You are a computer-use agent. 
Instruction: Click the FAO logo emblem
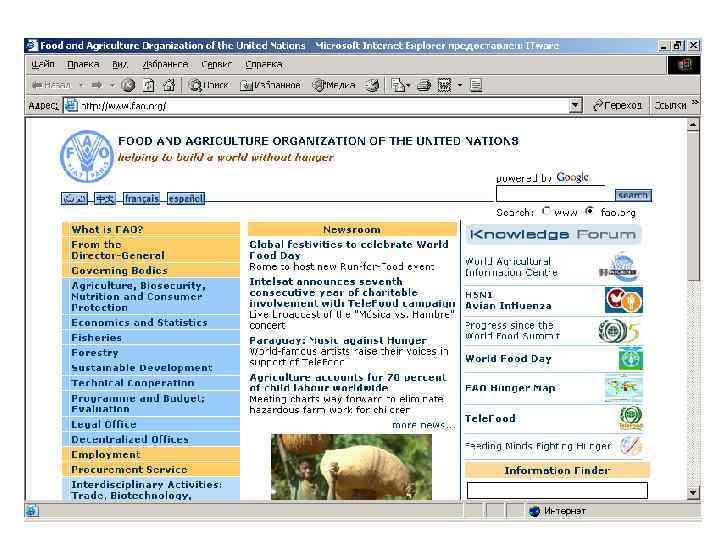click(86, 156)
